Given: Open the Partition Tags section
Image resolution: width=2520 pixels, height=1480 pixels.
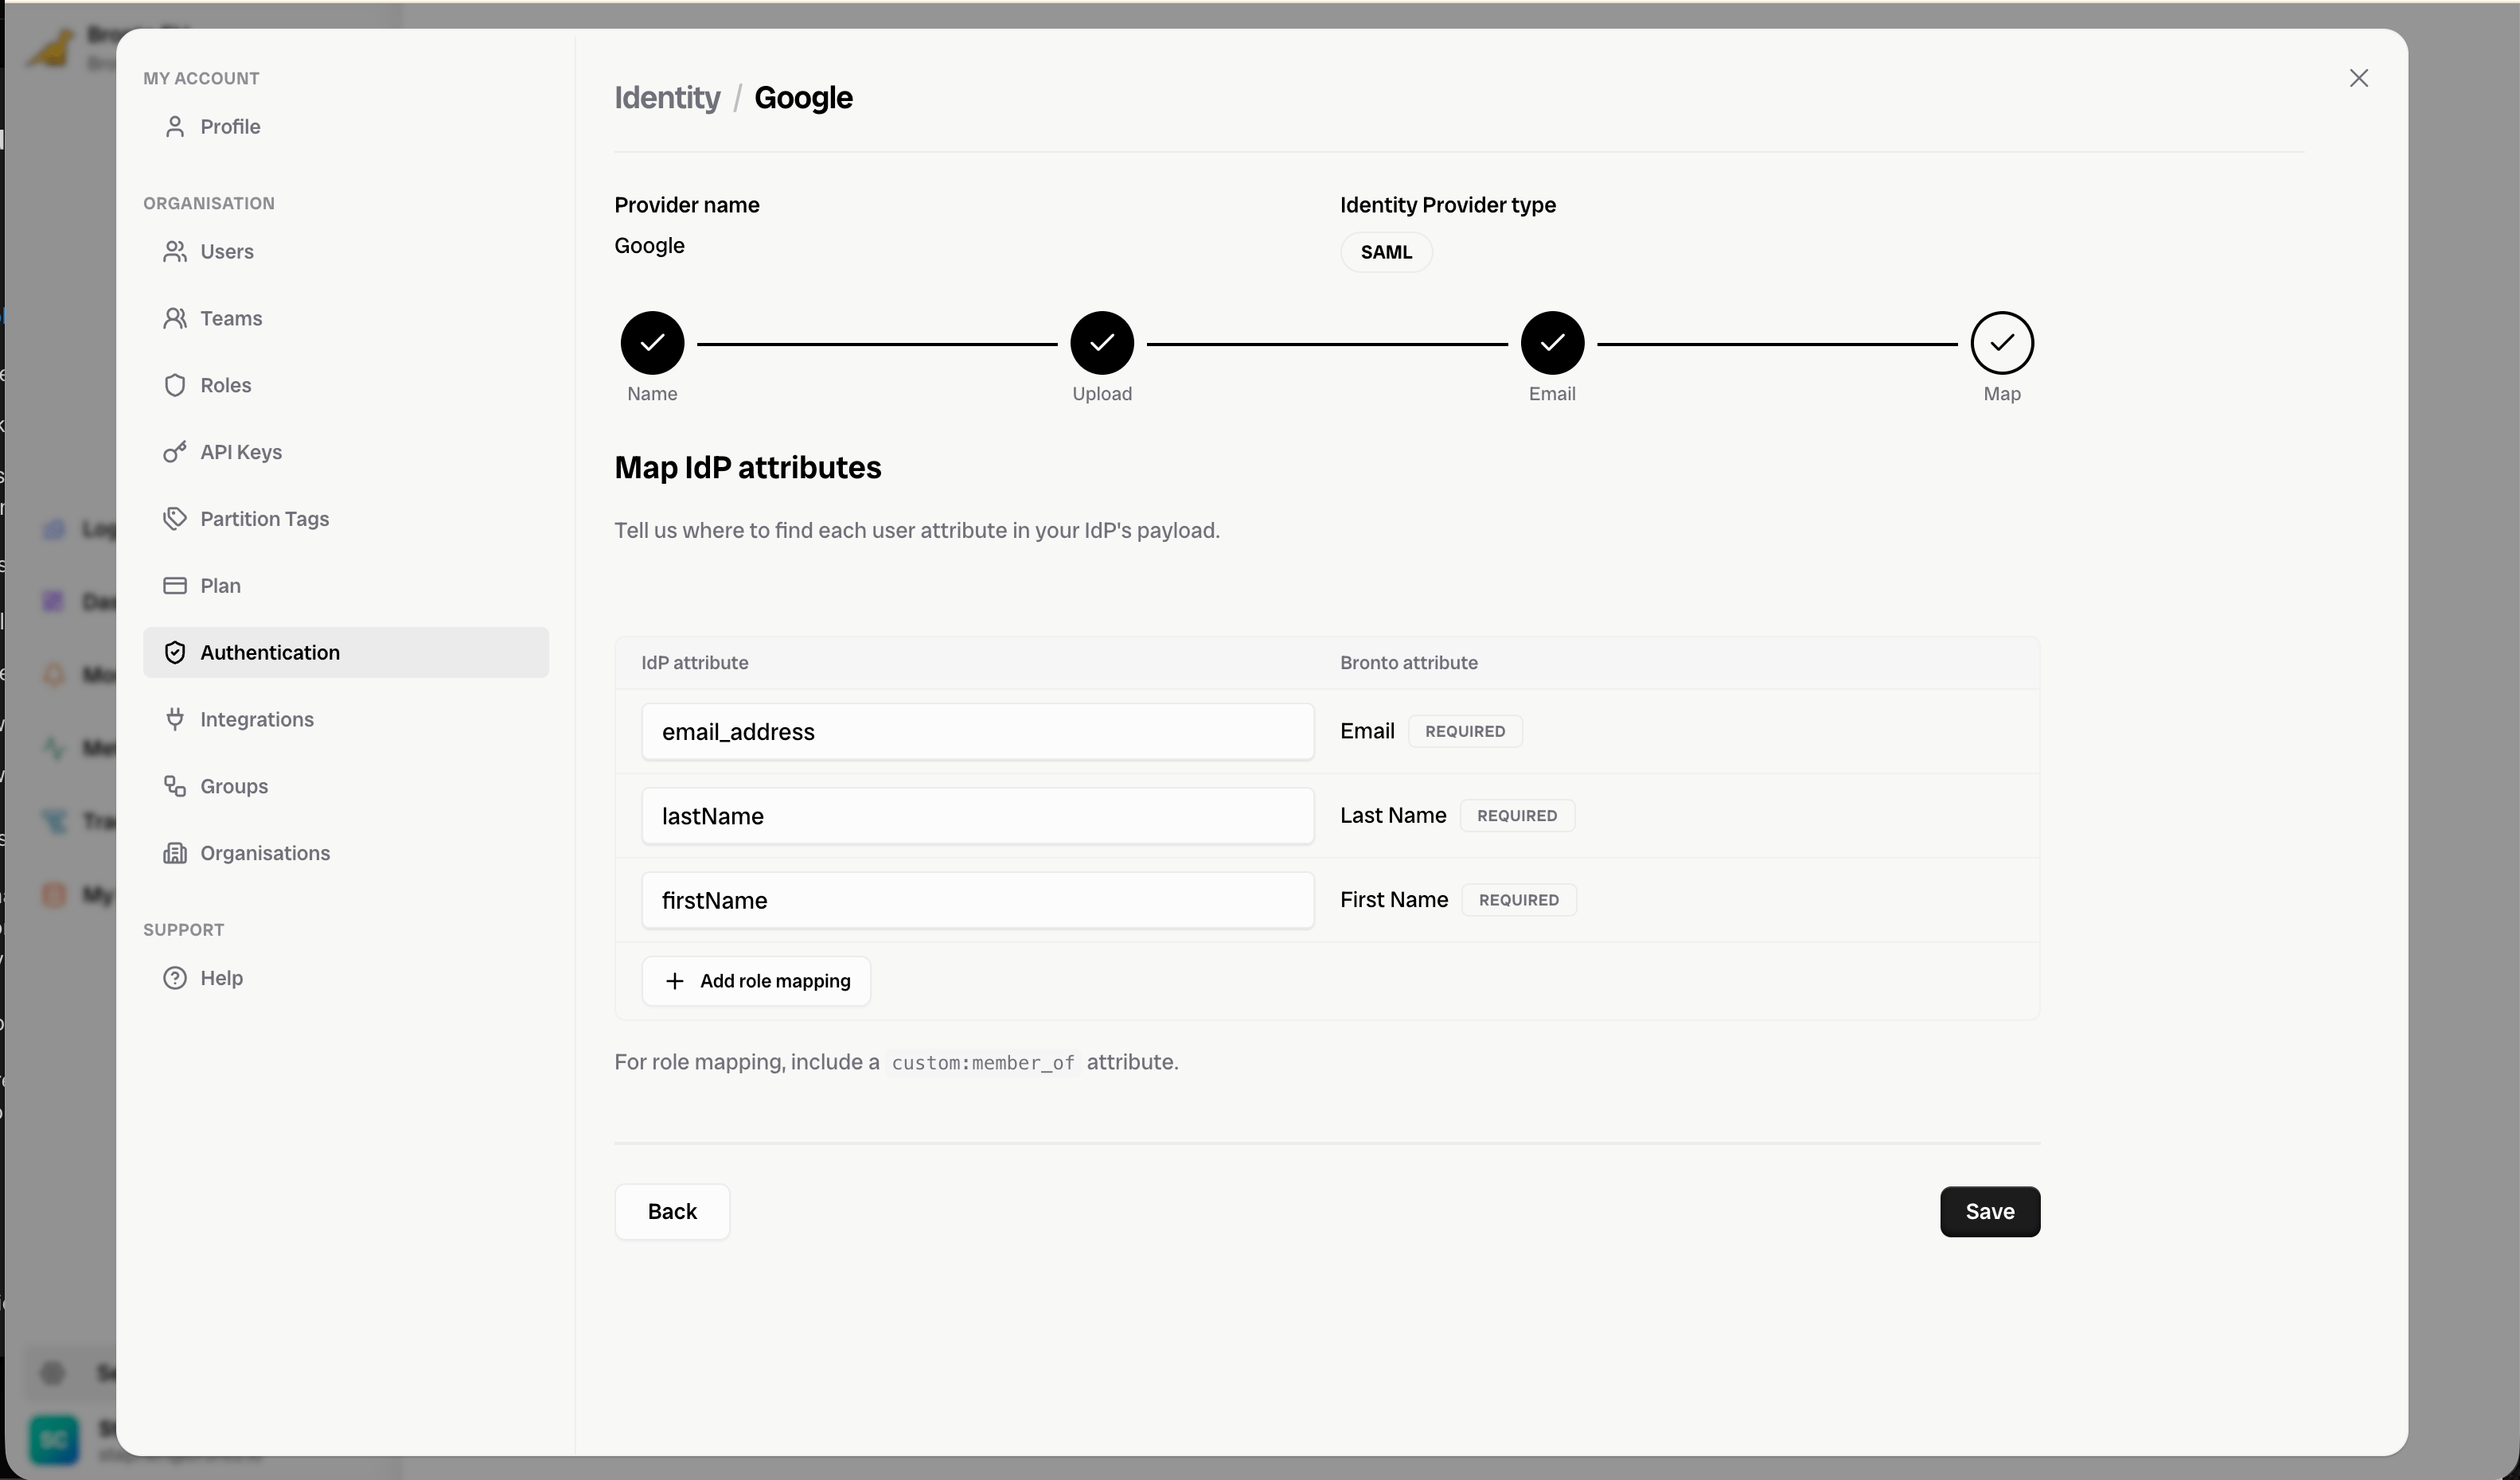Looking at the screenshot, I should (x=346, y=518).
